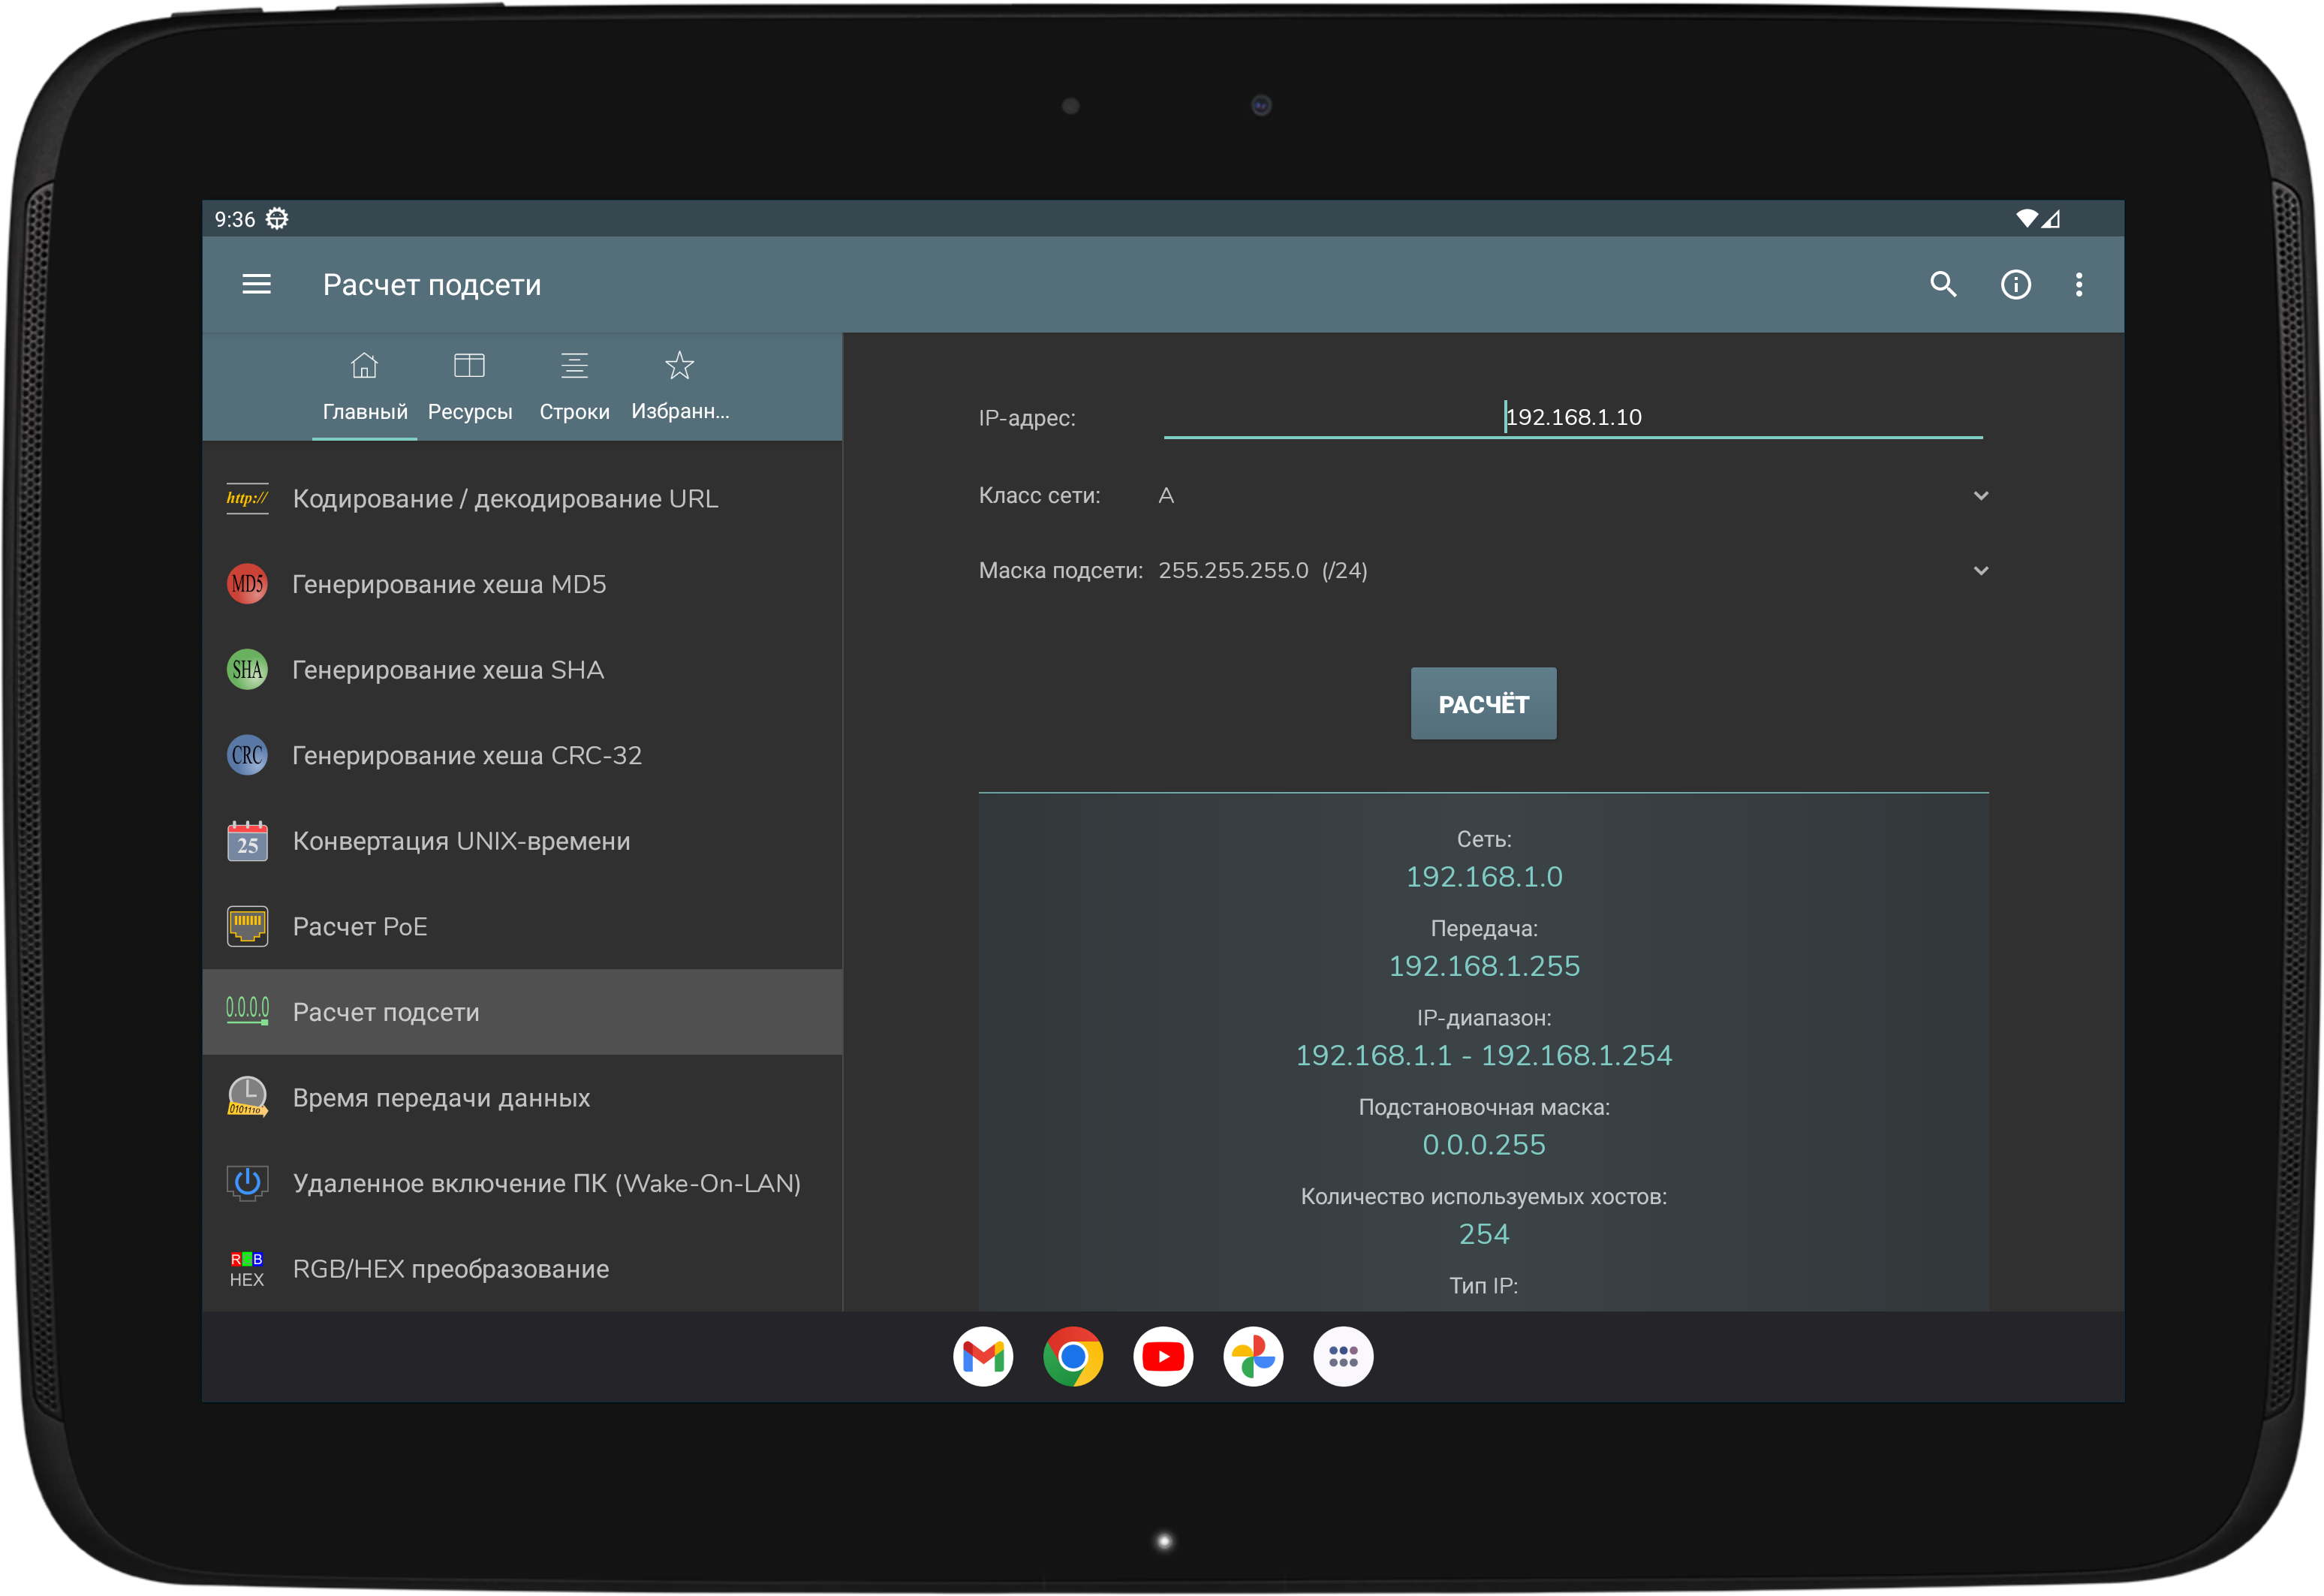Click the broadcast result 192.168.1.255

pyautogui.click(x=1484, y=966)
